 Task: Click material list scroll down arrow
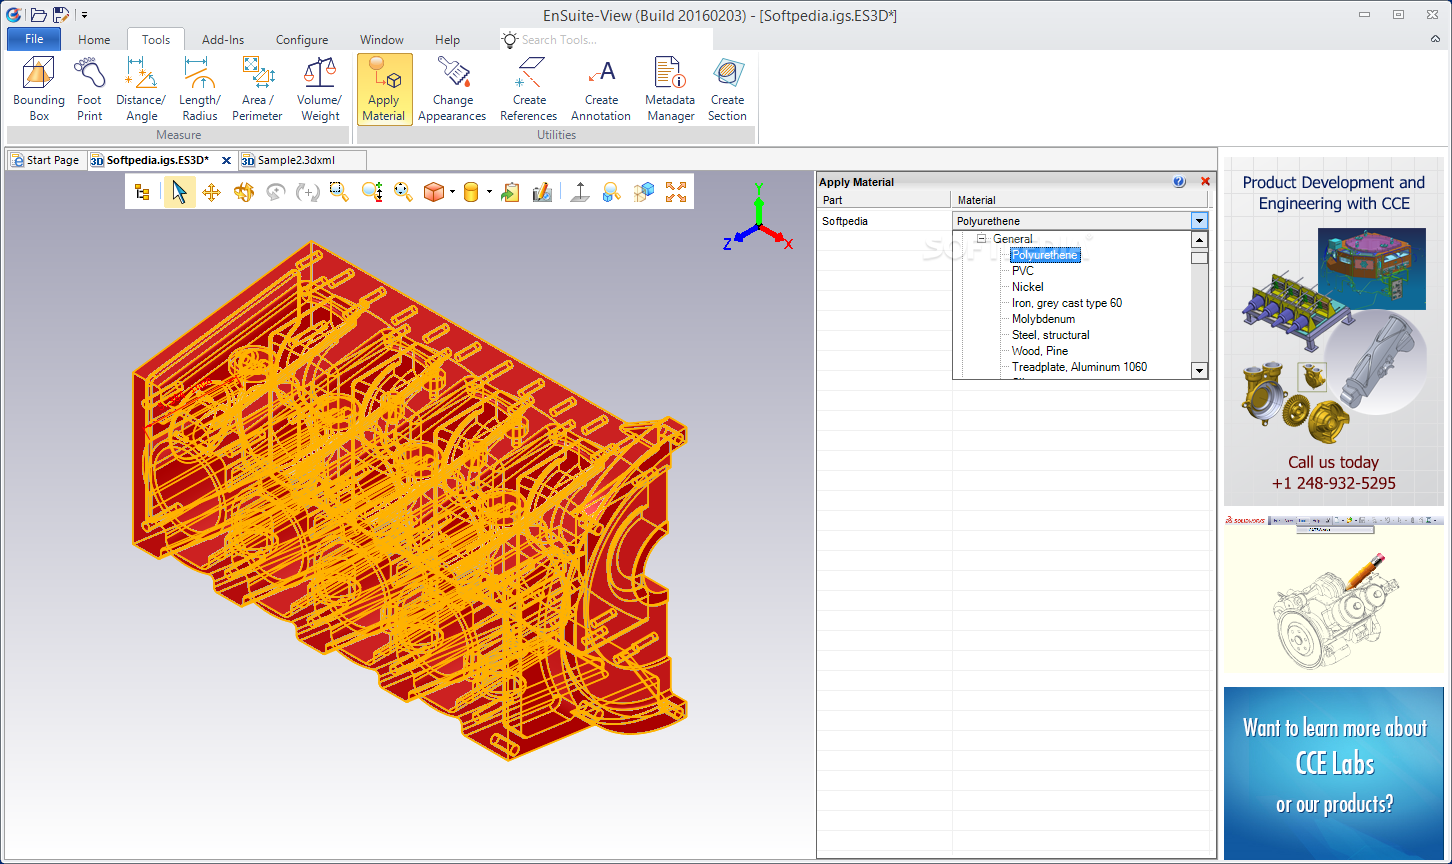click(1200, 371)
